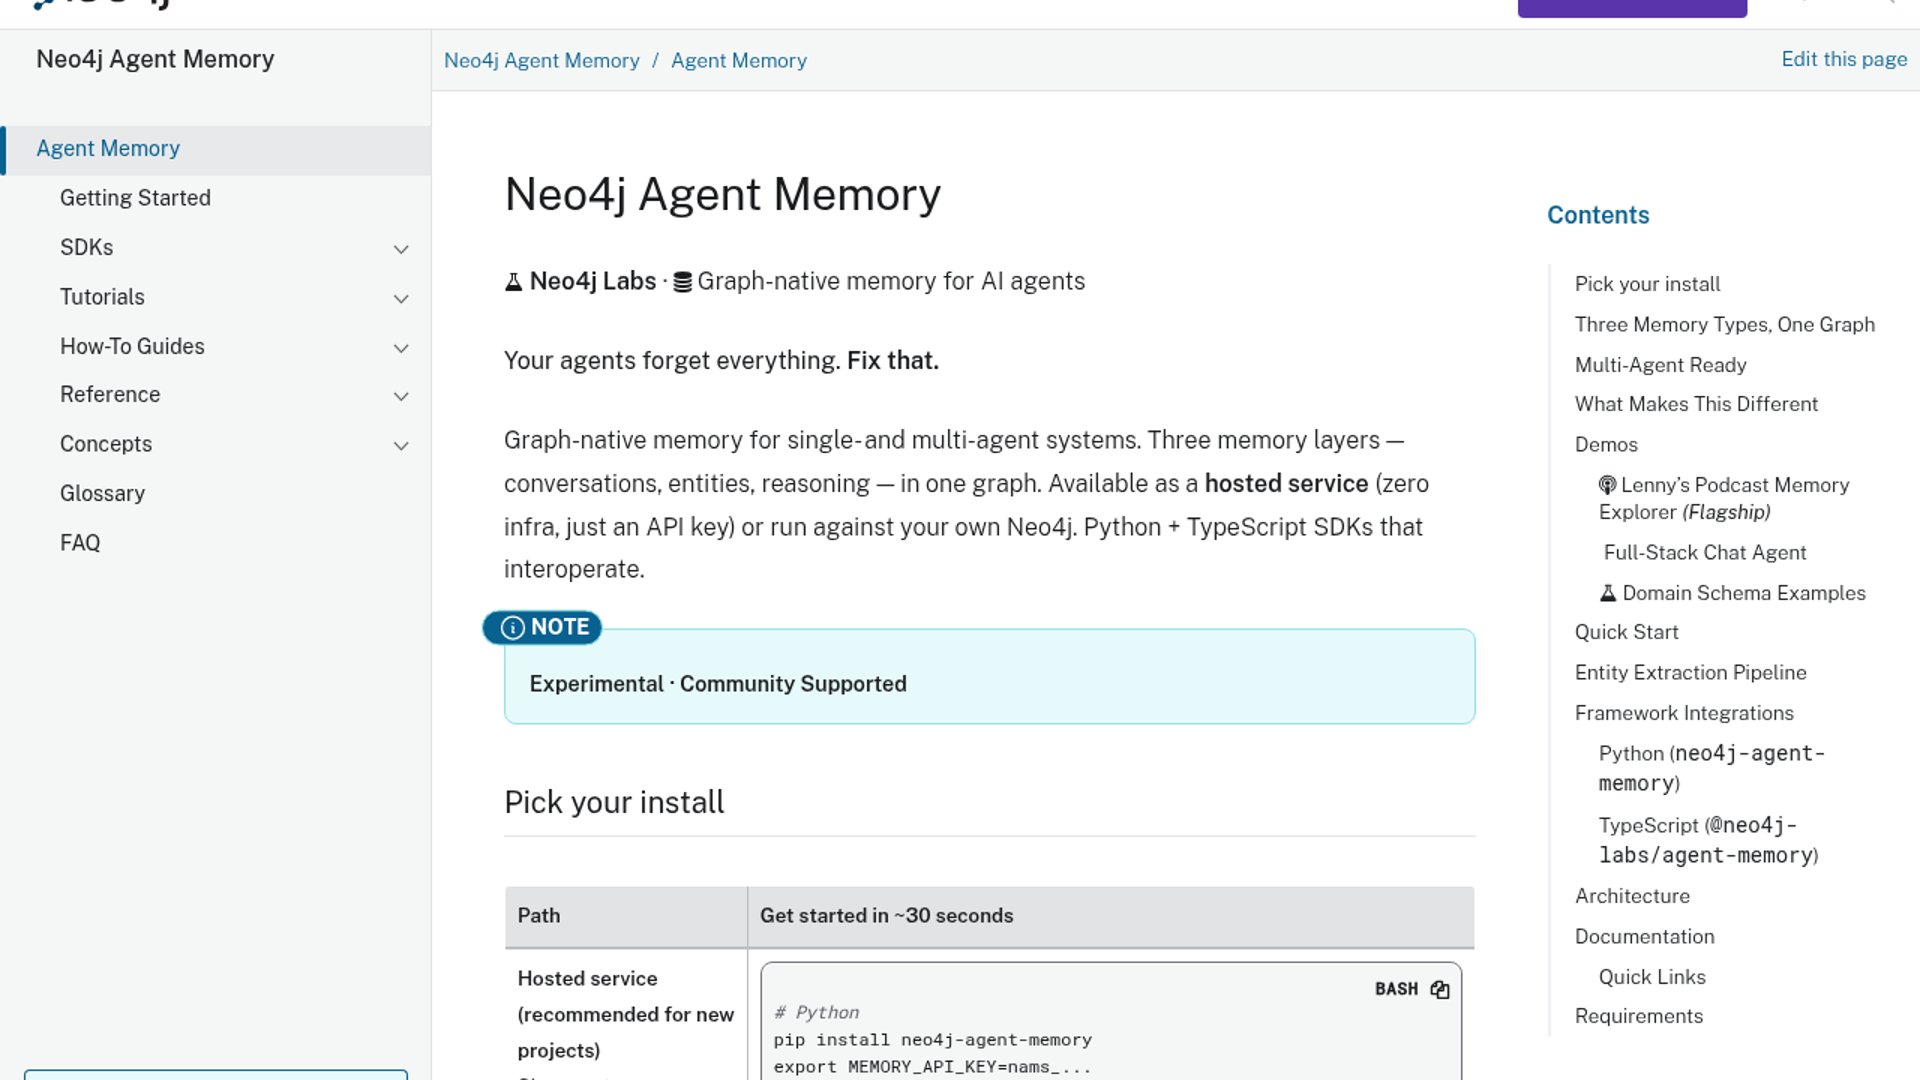The width and height of the screenshot is (1920, 1080).
Task: Jump to Full-Stack Chat Agent
Action: 1705,553
